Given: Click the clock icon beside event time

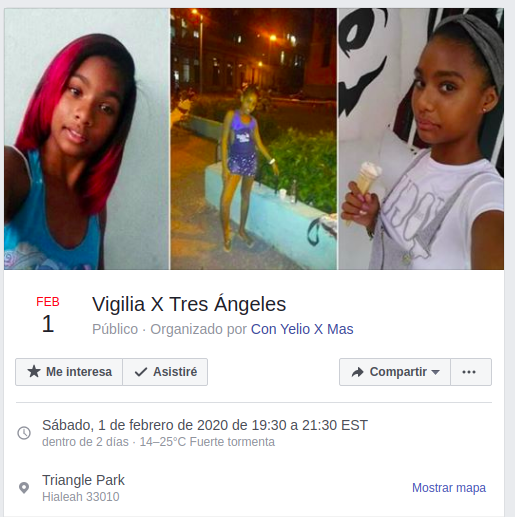Looking at the screenshot, I should [24, 433].
